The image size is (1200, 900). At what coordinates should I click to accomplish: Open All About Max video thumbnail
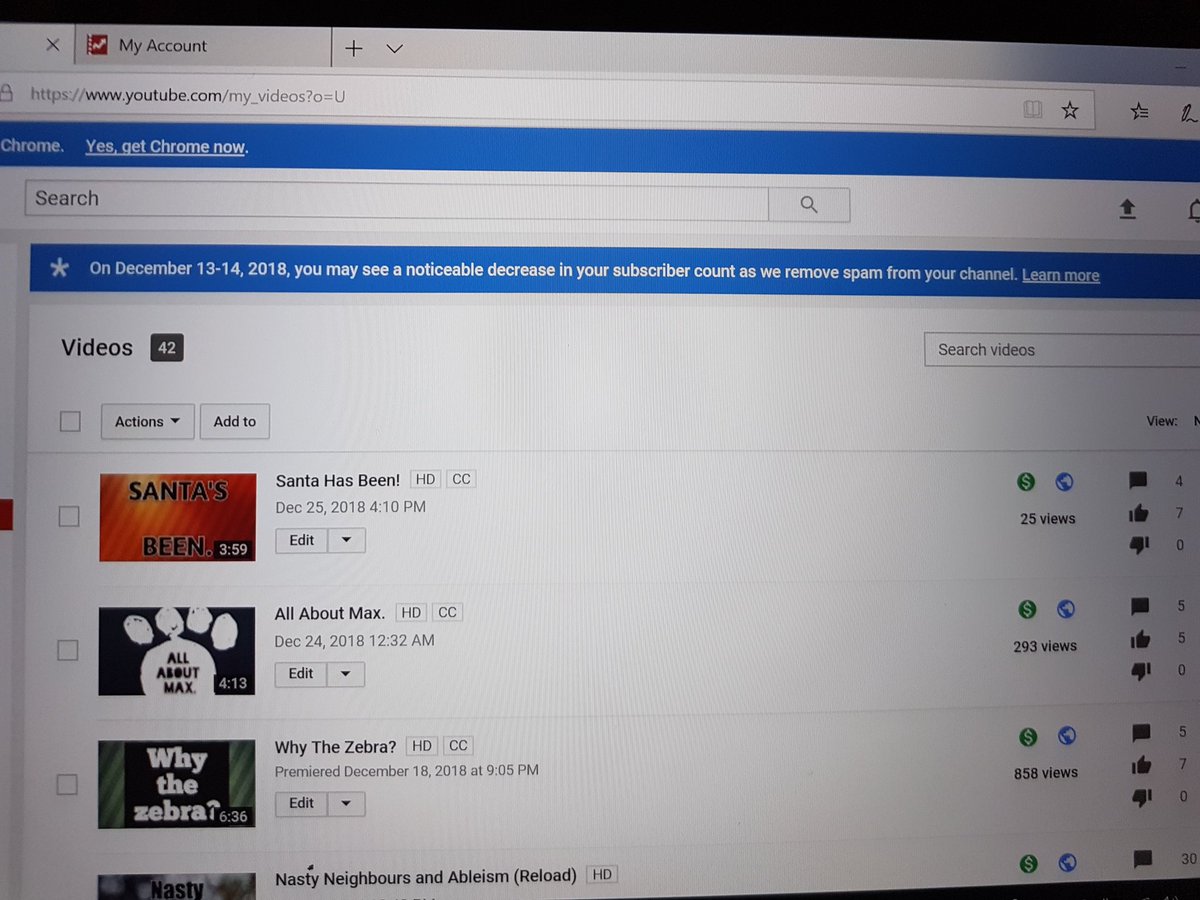pos(177,651)
